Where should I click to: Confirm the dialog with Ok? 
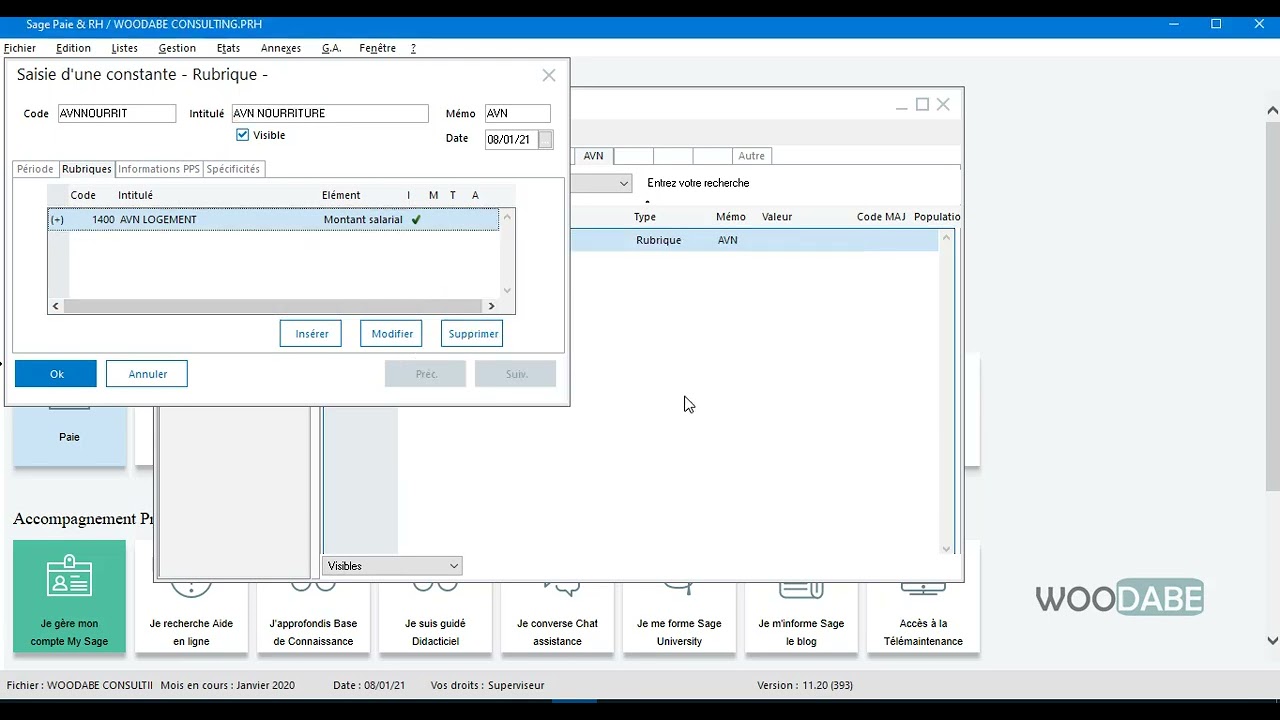tap(56, 374)
